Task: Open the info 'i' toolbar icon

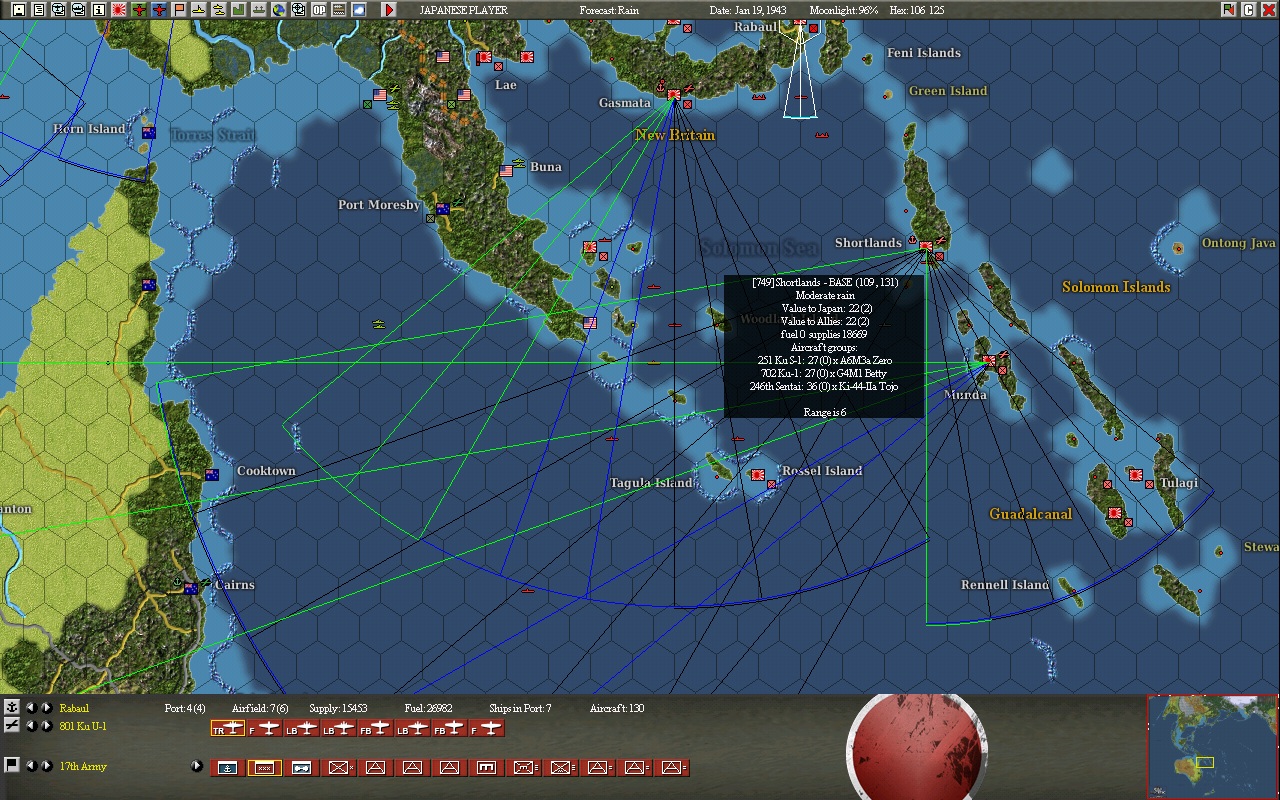Action: [99, 10]
